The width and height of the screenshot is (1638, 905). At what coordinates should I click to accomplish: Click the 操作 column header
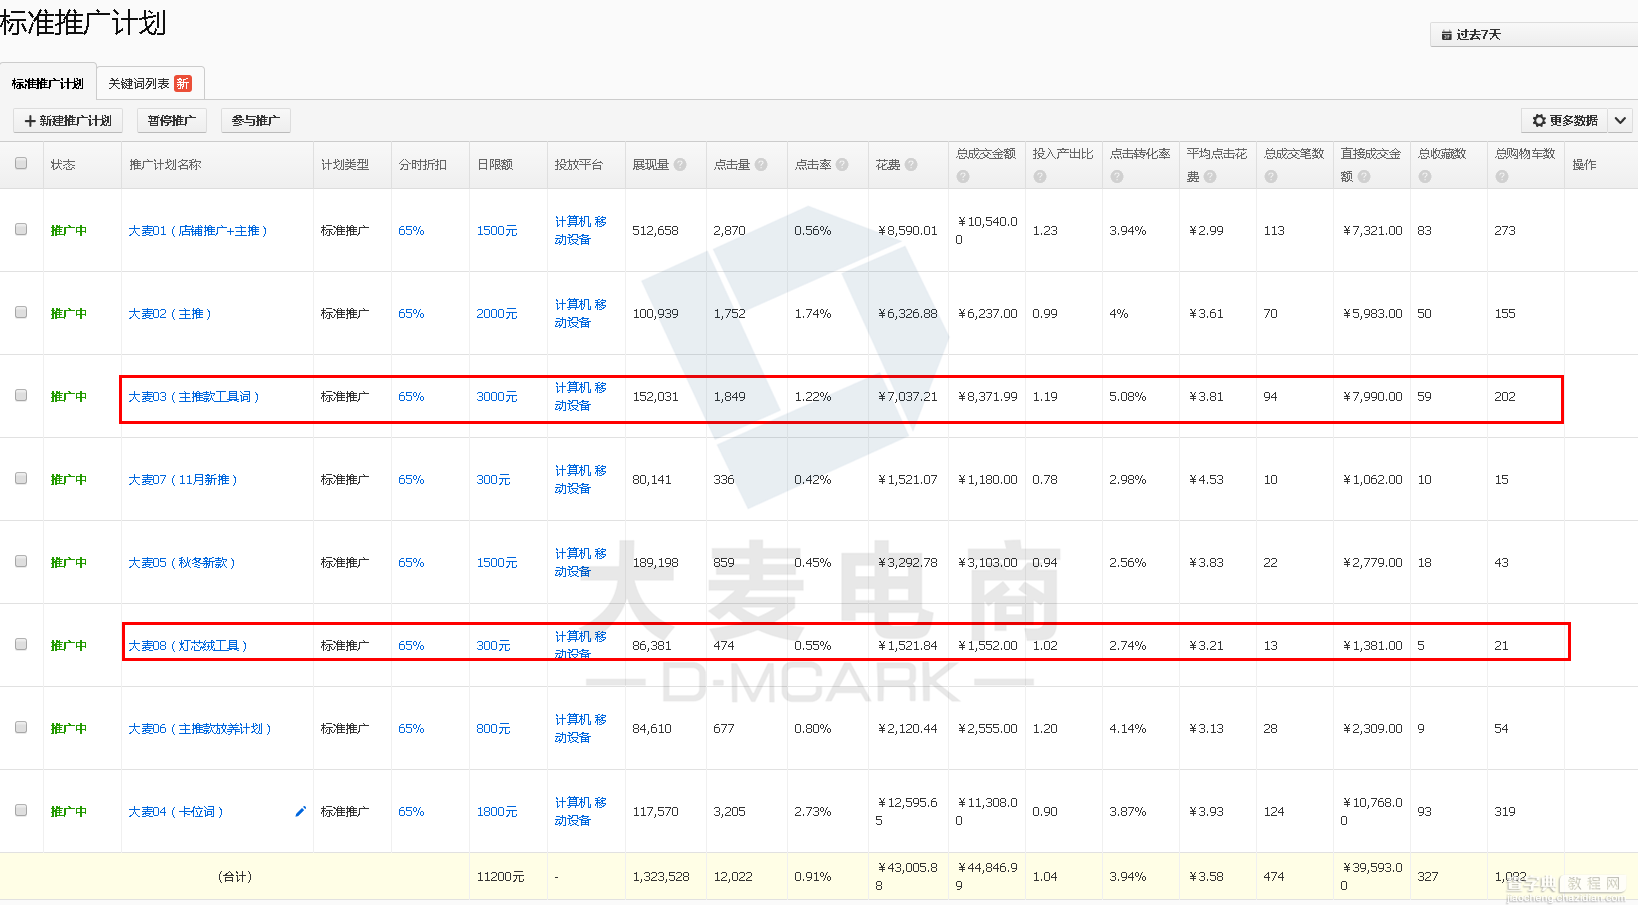1584,165
